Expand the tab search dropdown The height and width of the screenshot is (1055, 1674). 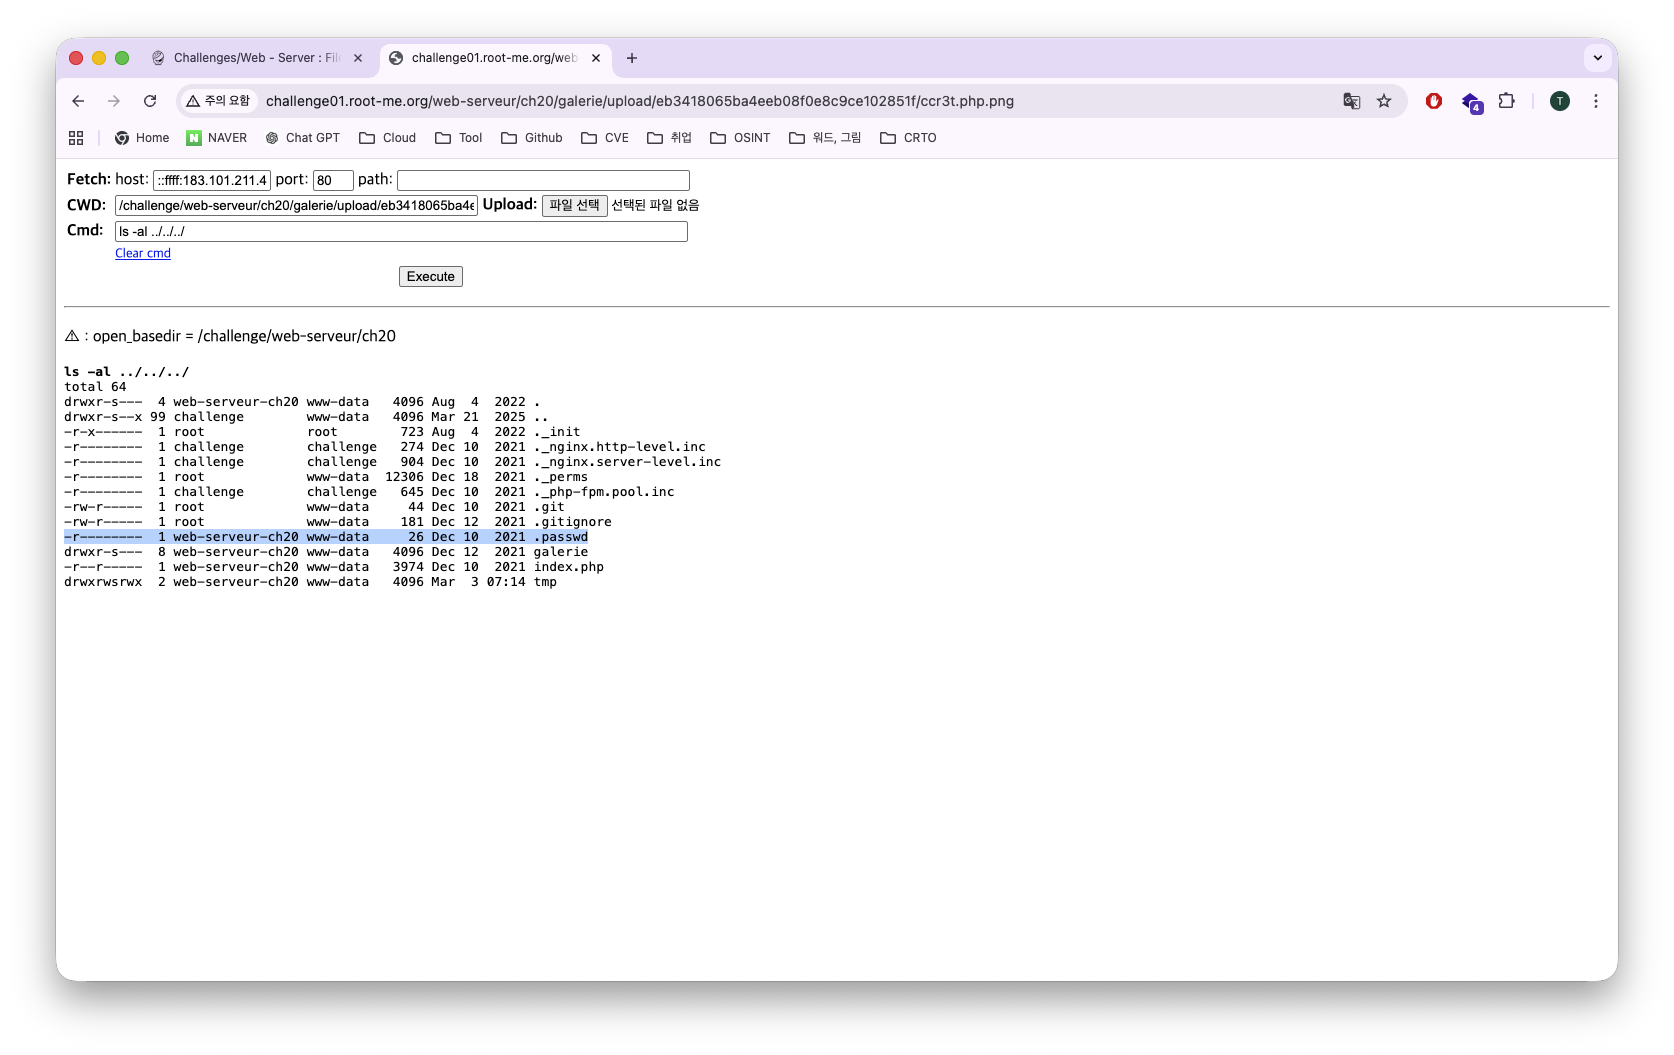coord(1598,58)
